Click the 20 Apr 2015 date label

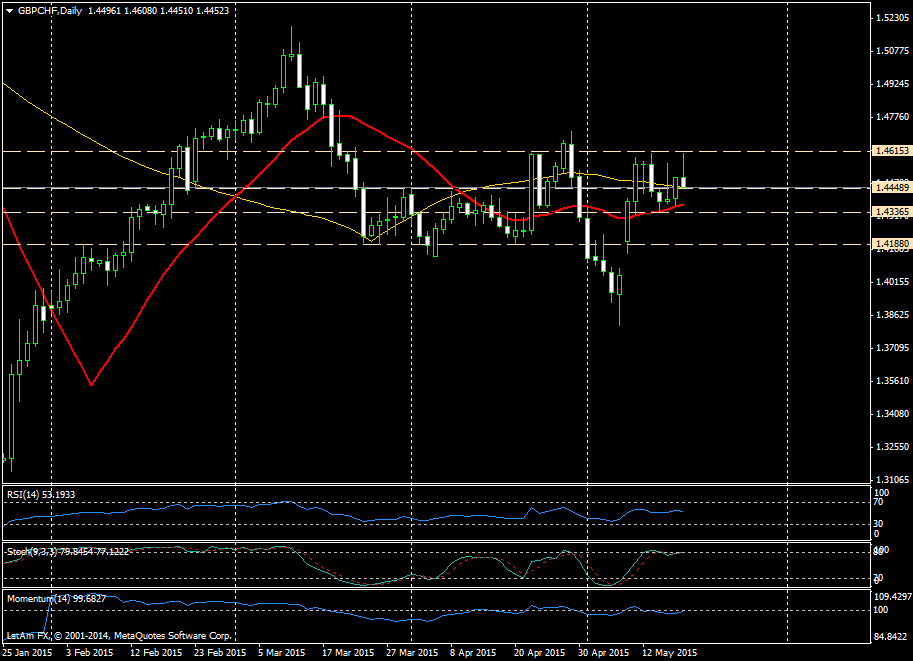(540, 653)
